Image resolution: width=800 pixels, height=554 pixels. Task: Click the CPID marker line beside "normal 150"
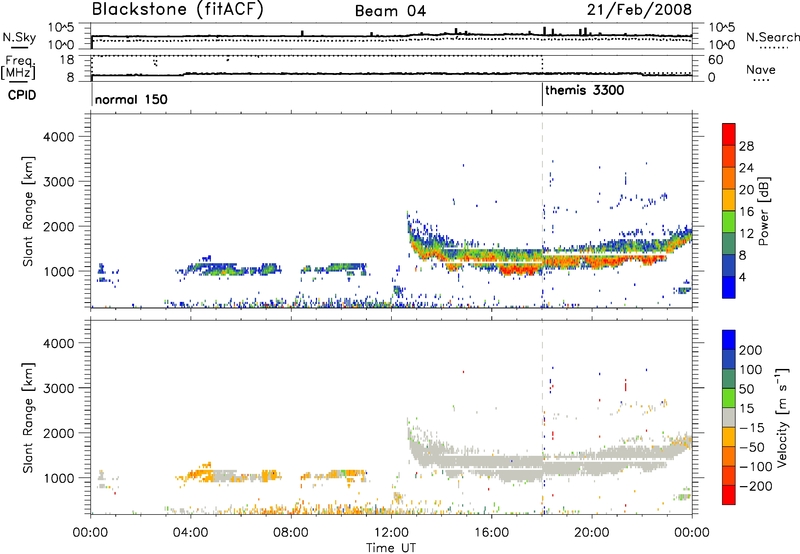tap(91, 95)
